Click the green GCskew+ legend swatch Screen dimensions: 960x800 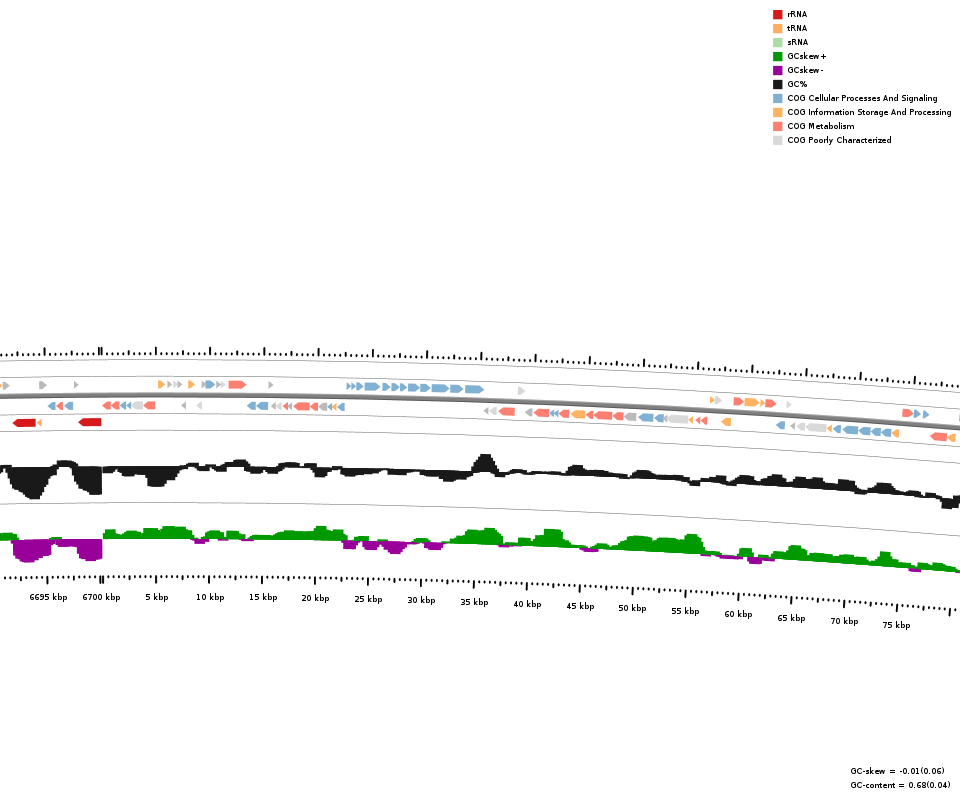pyautogui.click(x=777, y=56)
